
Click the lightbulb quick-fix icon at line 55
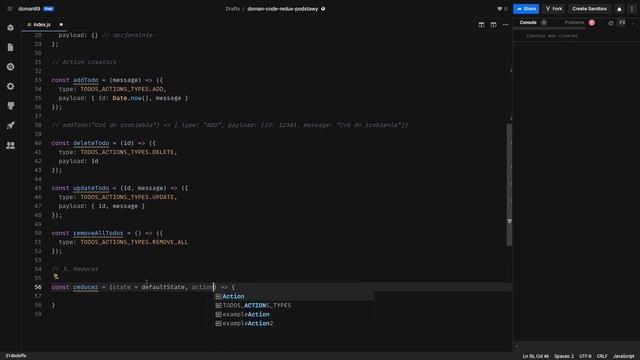(56, 276)
